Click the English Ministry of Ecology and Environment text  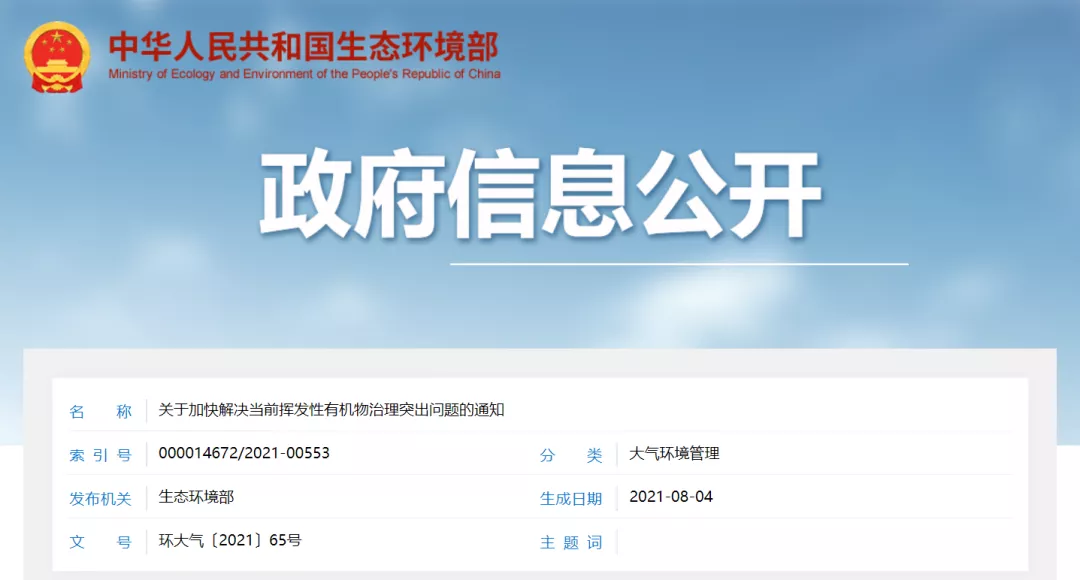click(304, 74)
